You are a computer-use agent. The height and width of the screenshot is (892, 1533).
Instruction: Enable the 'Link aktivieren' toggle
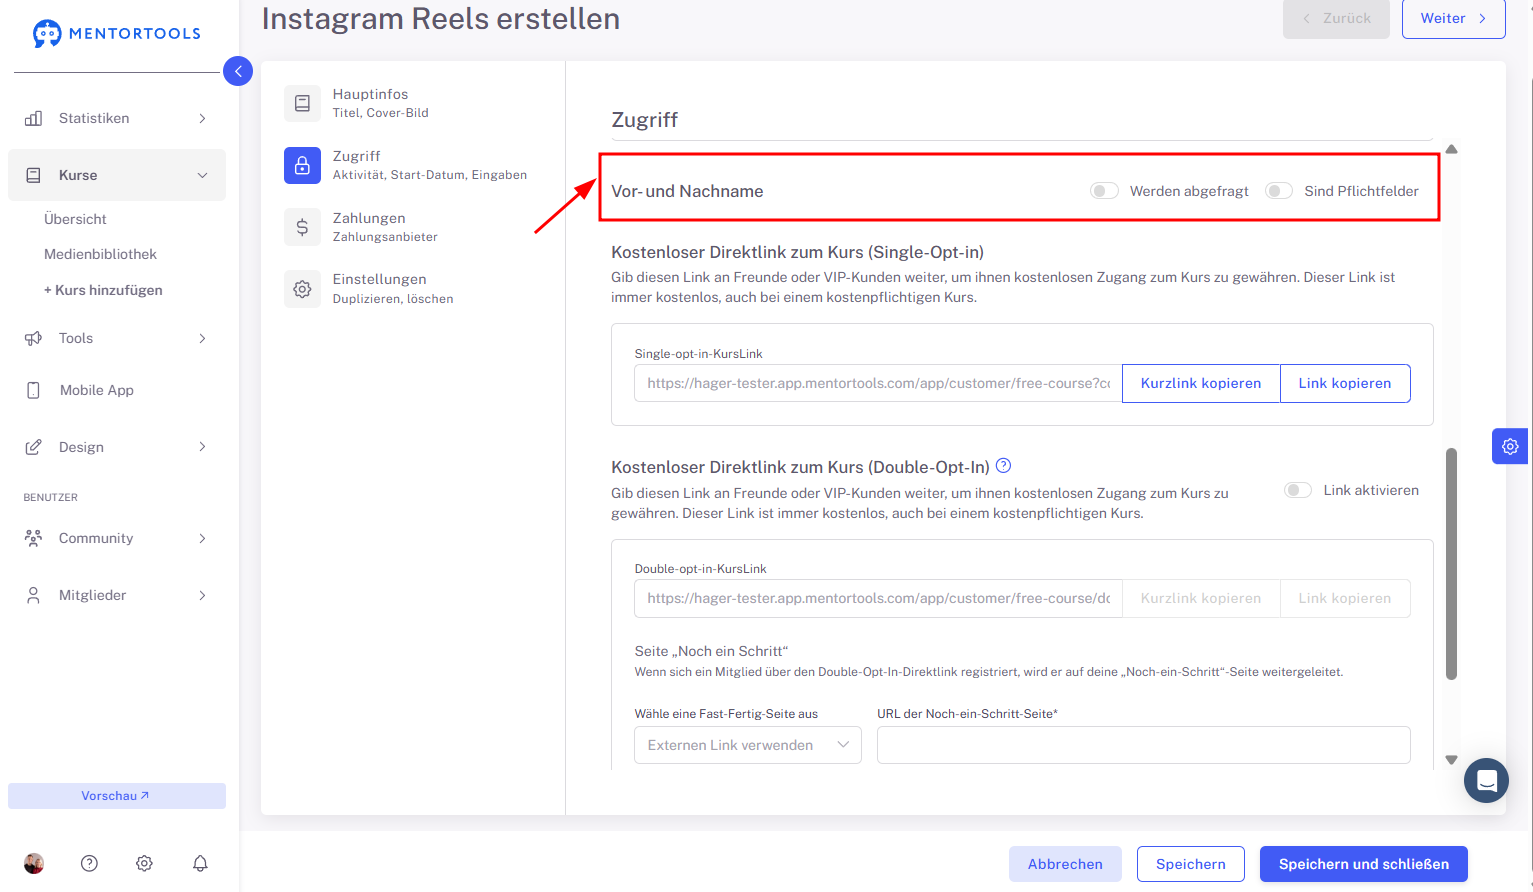[1298, 490]
